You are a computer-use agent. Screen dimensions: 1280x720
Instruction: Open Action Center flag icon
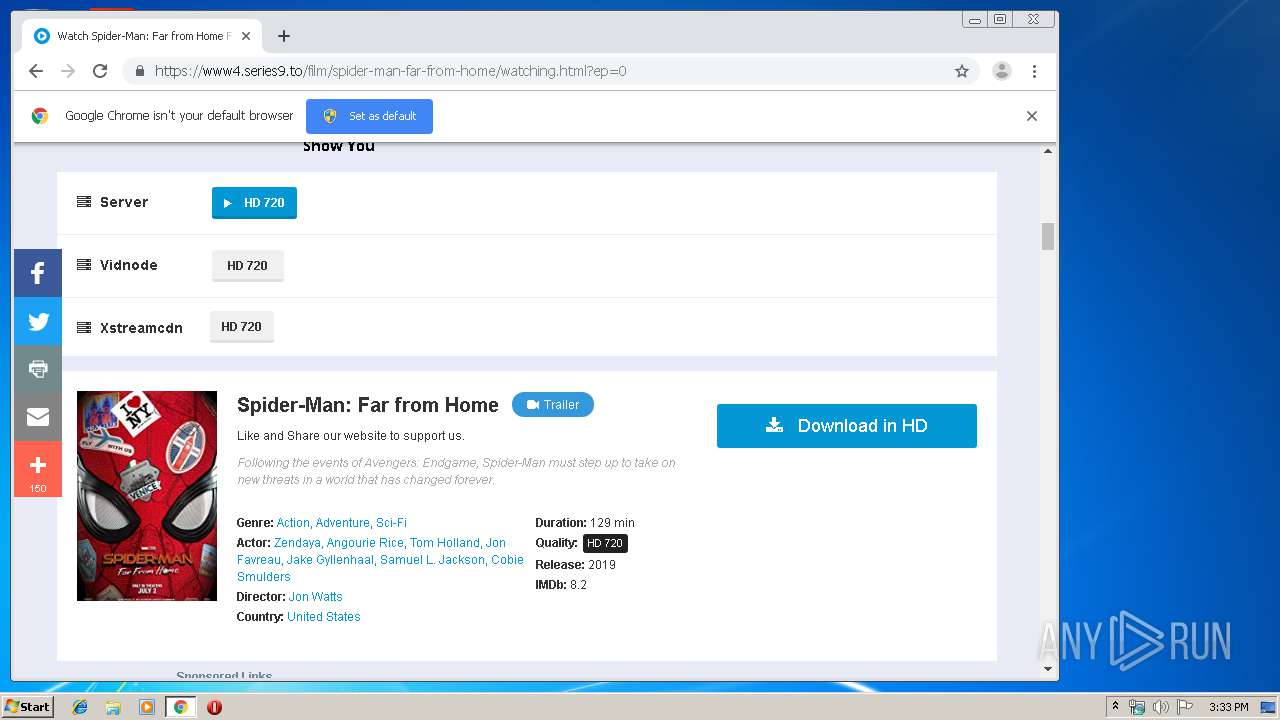click(1184, 707)
